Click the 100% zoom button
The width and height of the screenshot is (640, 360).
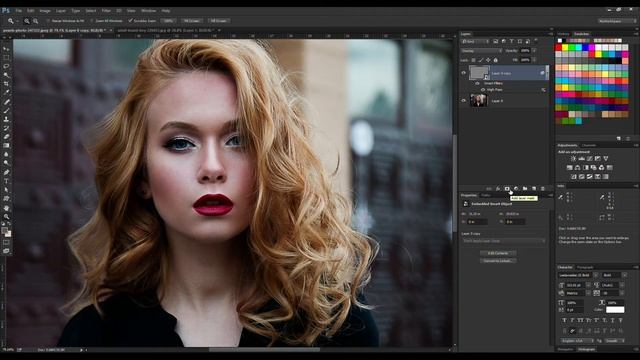[x=168, y=21]
